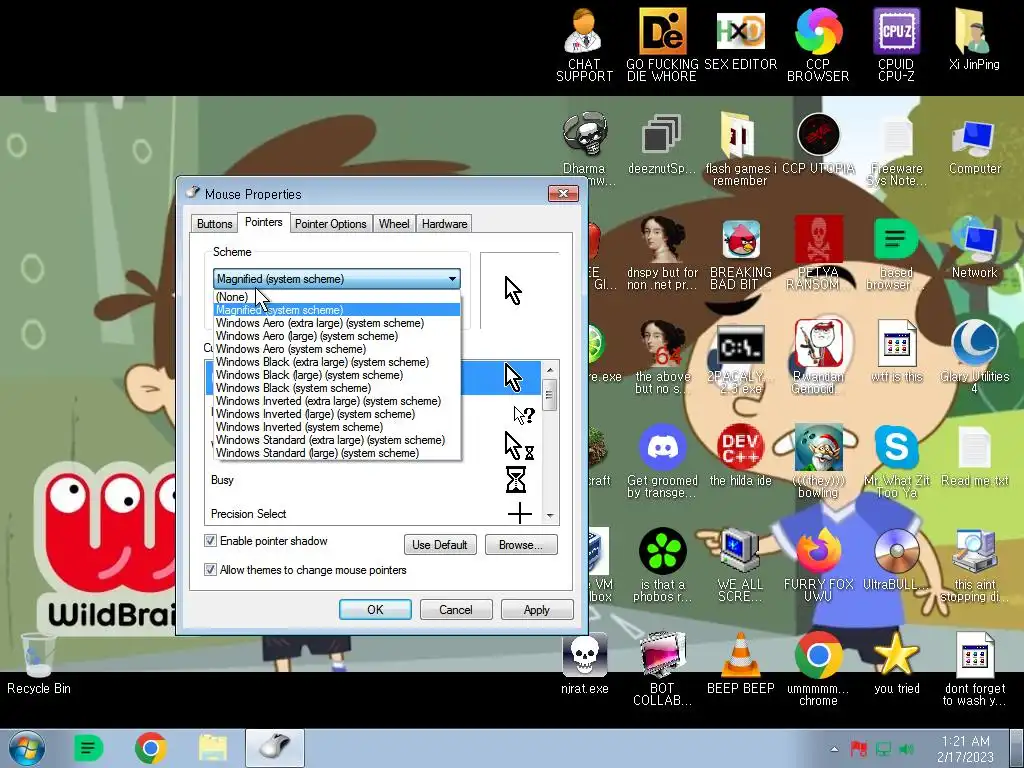1024x768 pixels.
Task: Choose Windows Standard (large) scheme
Action: (337, 453)
